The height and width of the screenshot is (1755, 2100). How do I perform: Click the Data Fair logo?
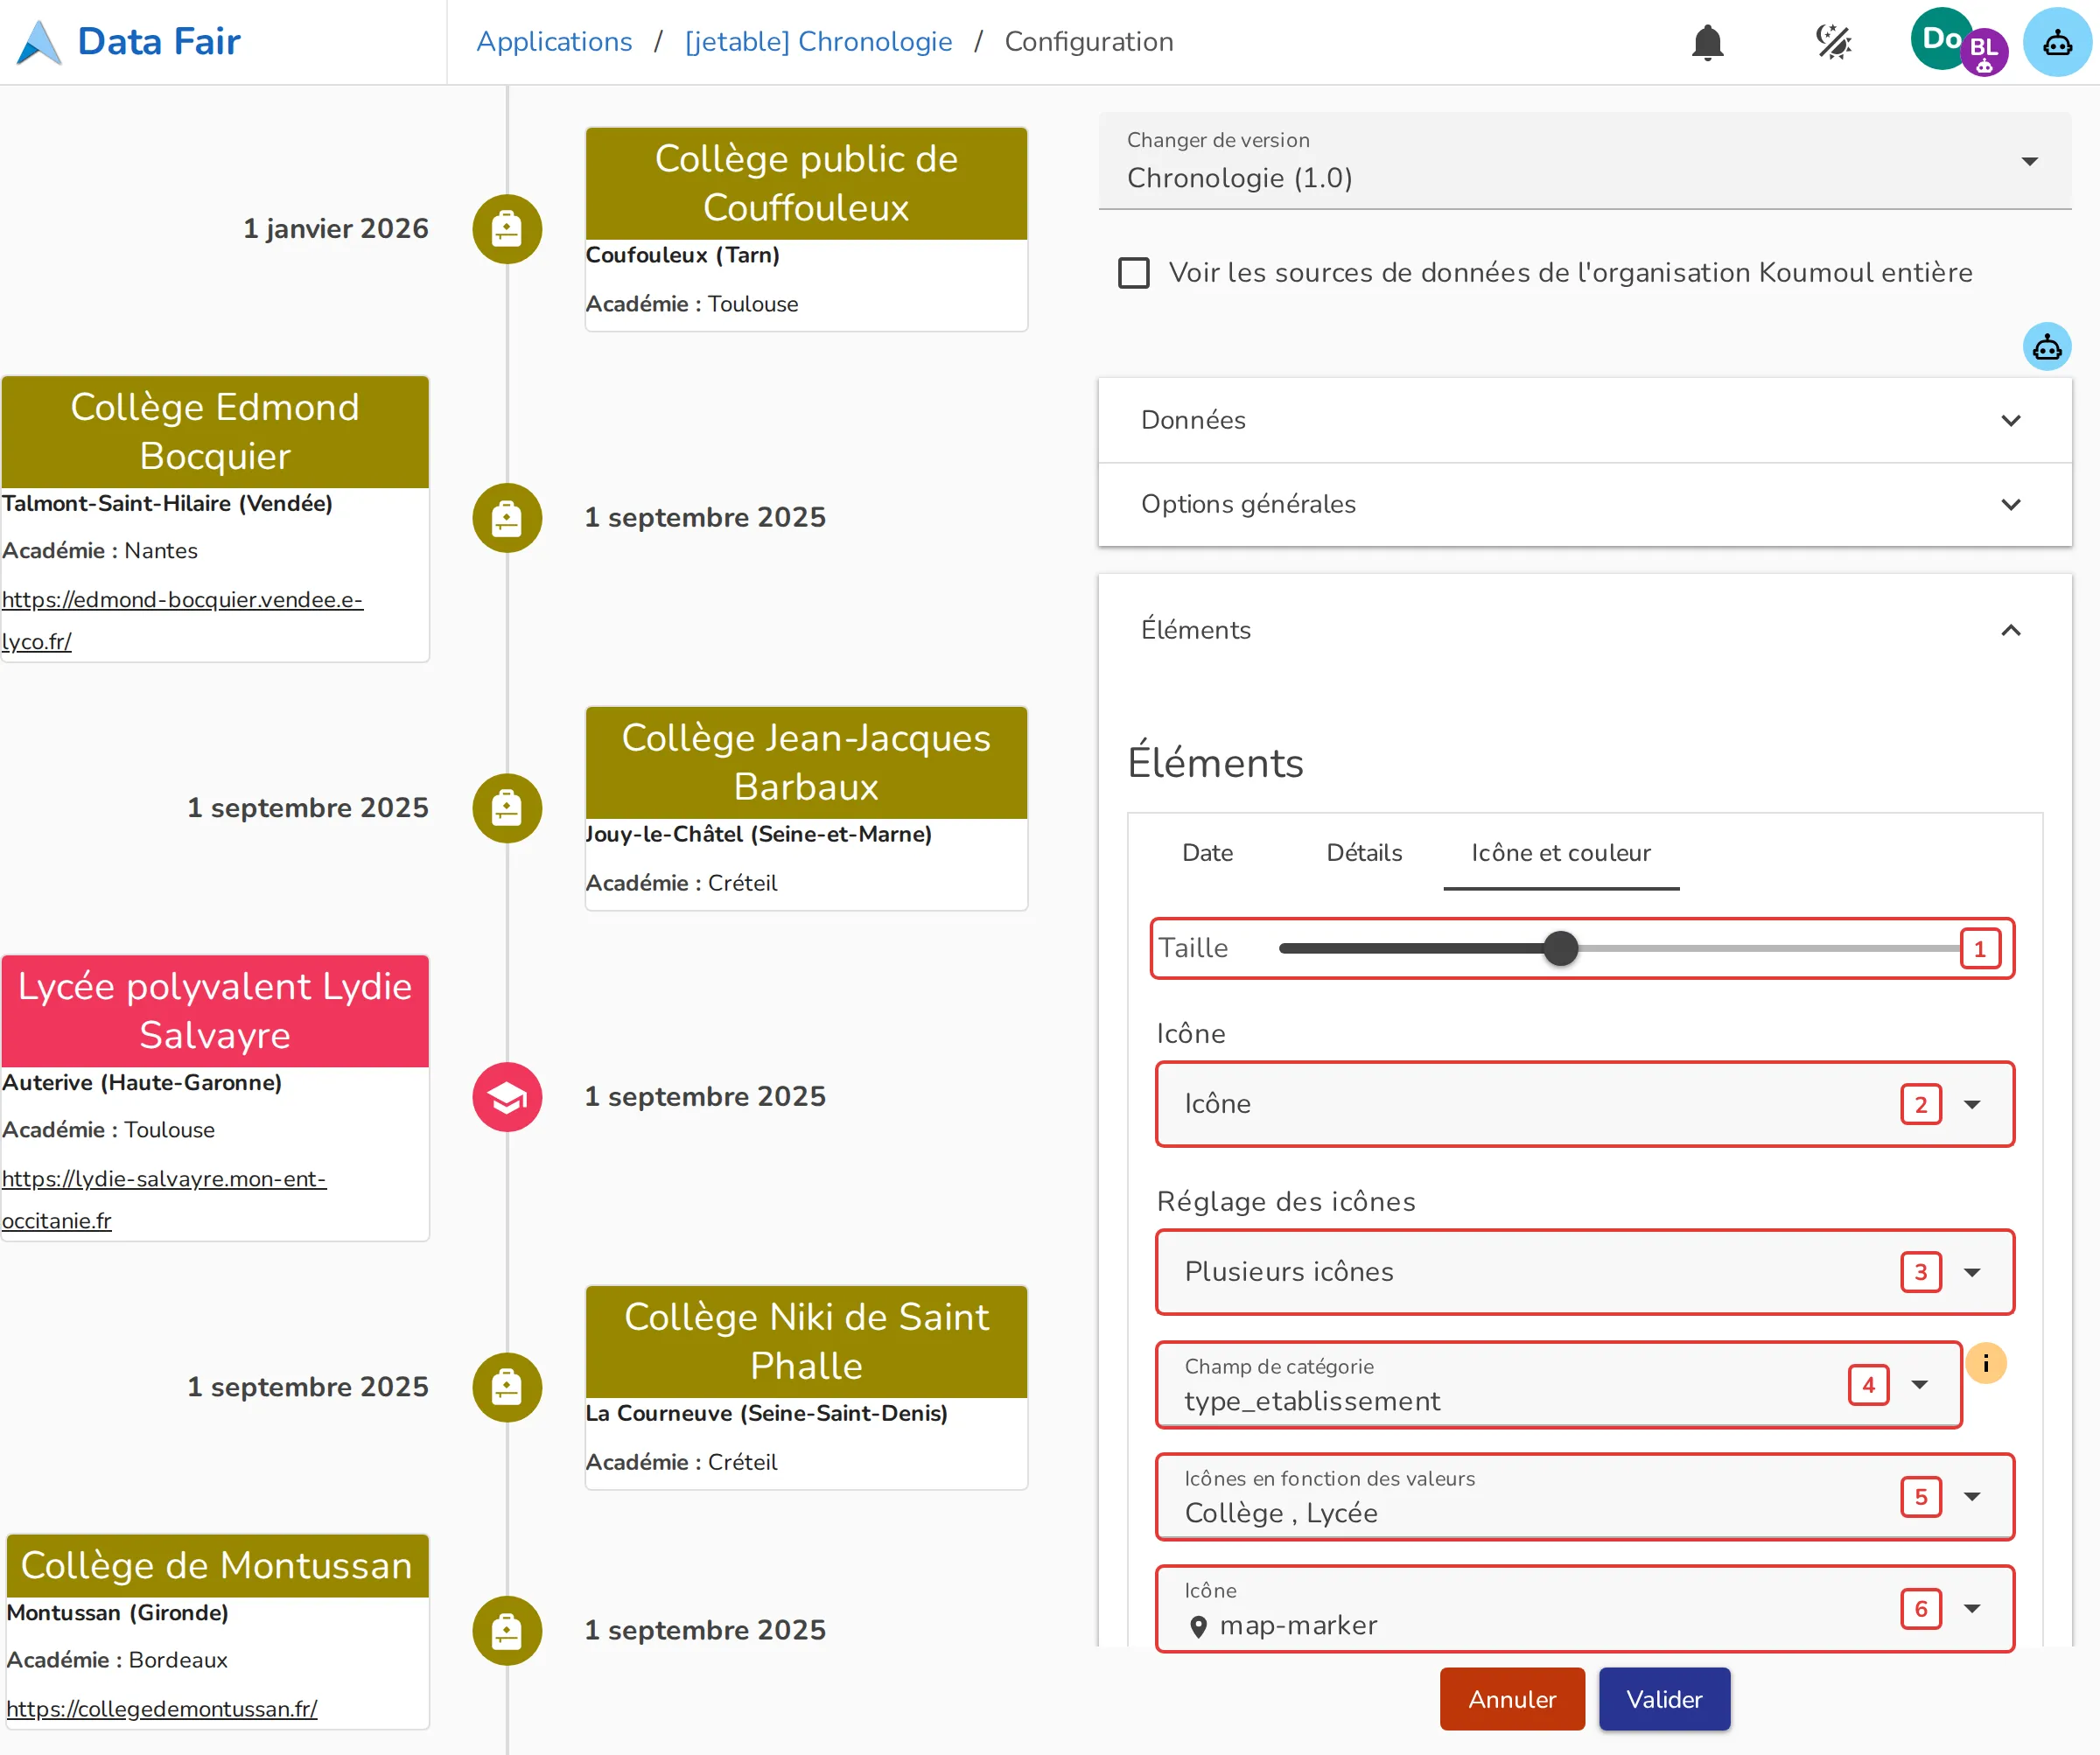pos(130,42)
